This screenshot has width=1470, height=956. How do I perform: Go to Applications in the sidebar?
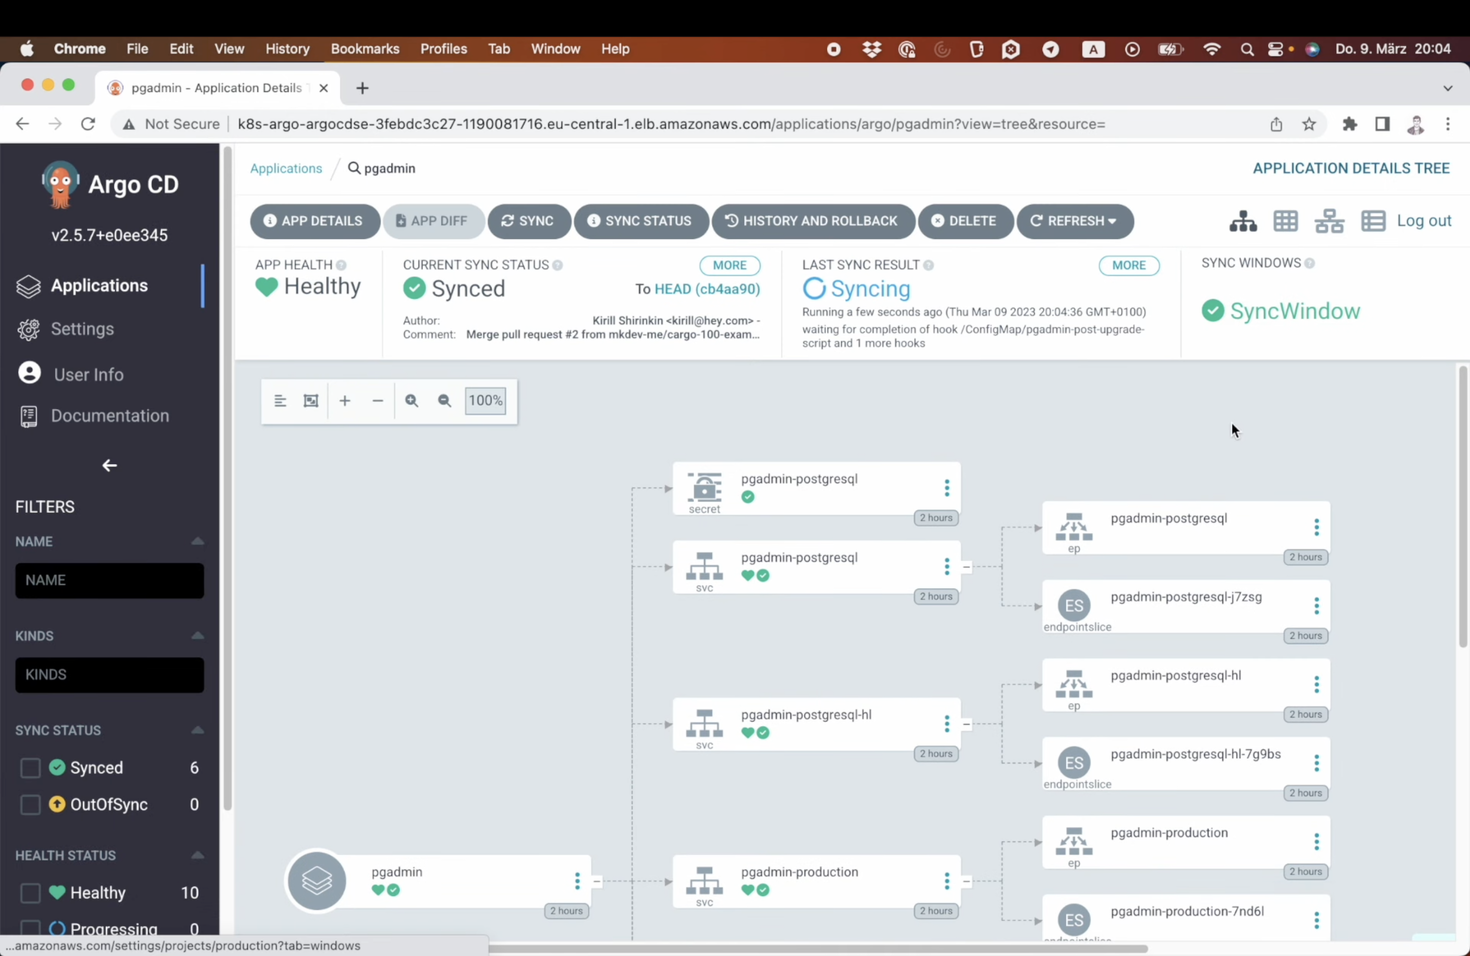(99, 286)
